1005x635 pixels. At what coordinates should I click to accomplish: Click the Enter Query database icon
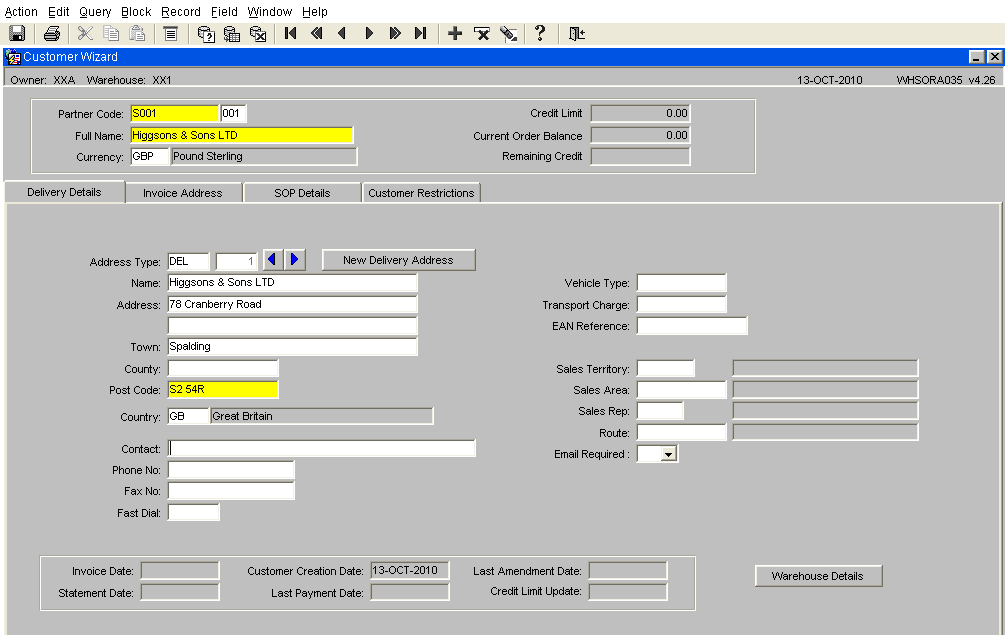point(206,33)
